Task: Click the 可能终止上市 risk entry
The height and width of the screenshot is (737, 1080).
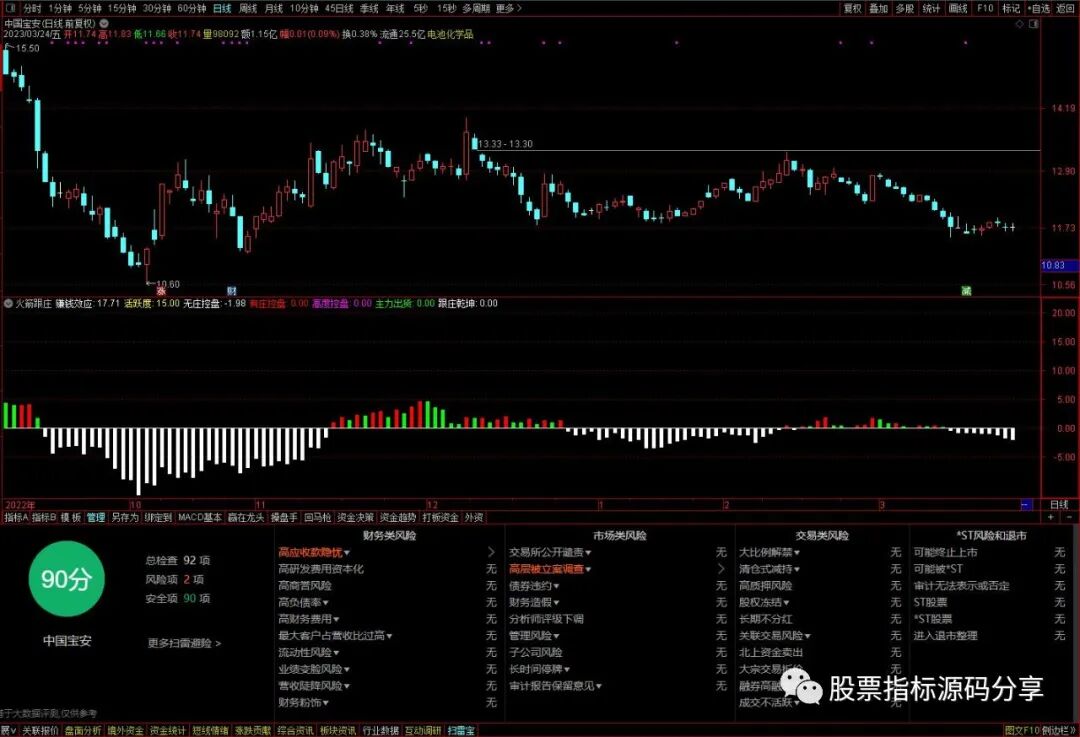Action: (945, 552)
